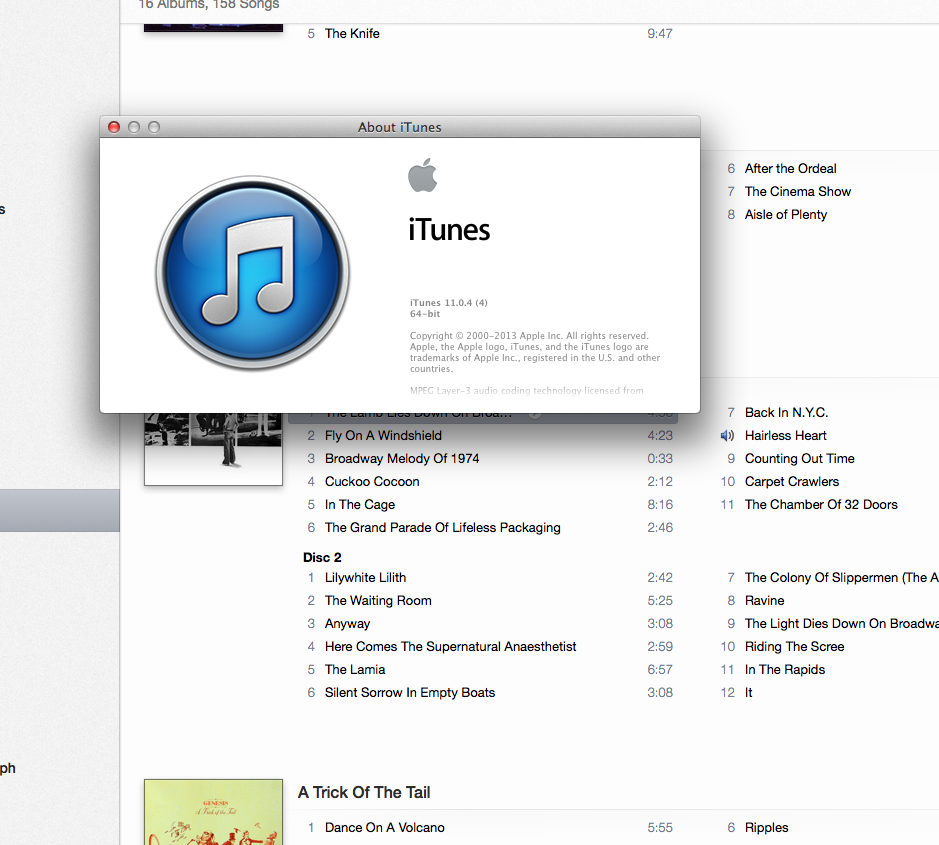This screenshot has width=939, height=845.
Task: Close the About iTunes window
Action: [x=113, y=127]
